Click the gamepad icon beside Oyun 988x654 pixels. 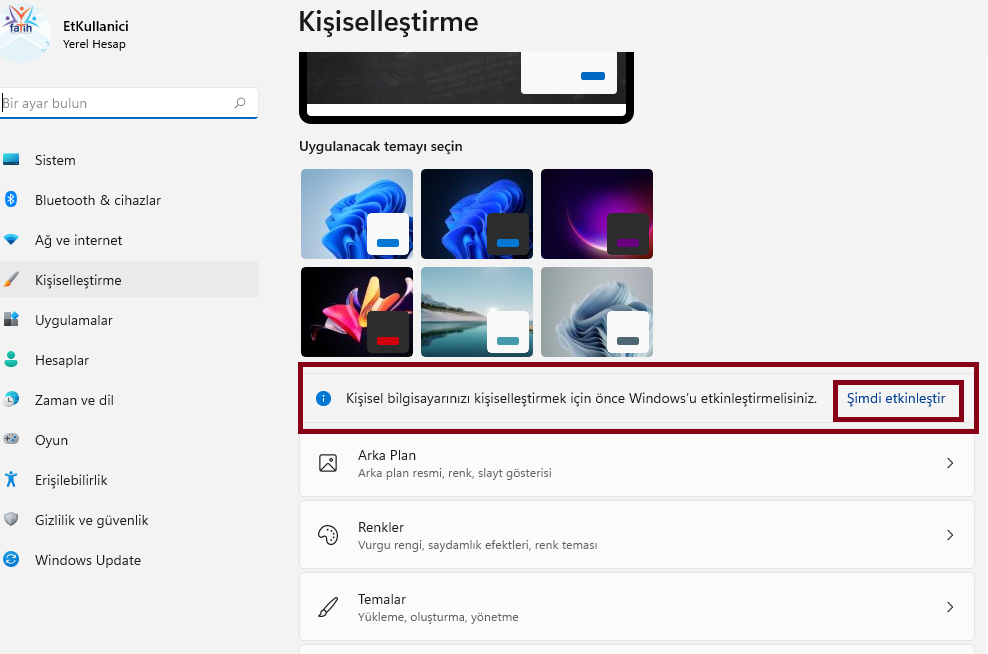[x=11, y=439]
